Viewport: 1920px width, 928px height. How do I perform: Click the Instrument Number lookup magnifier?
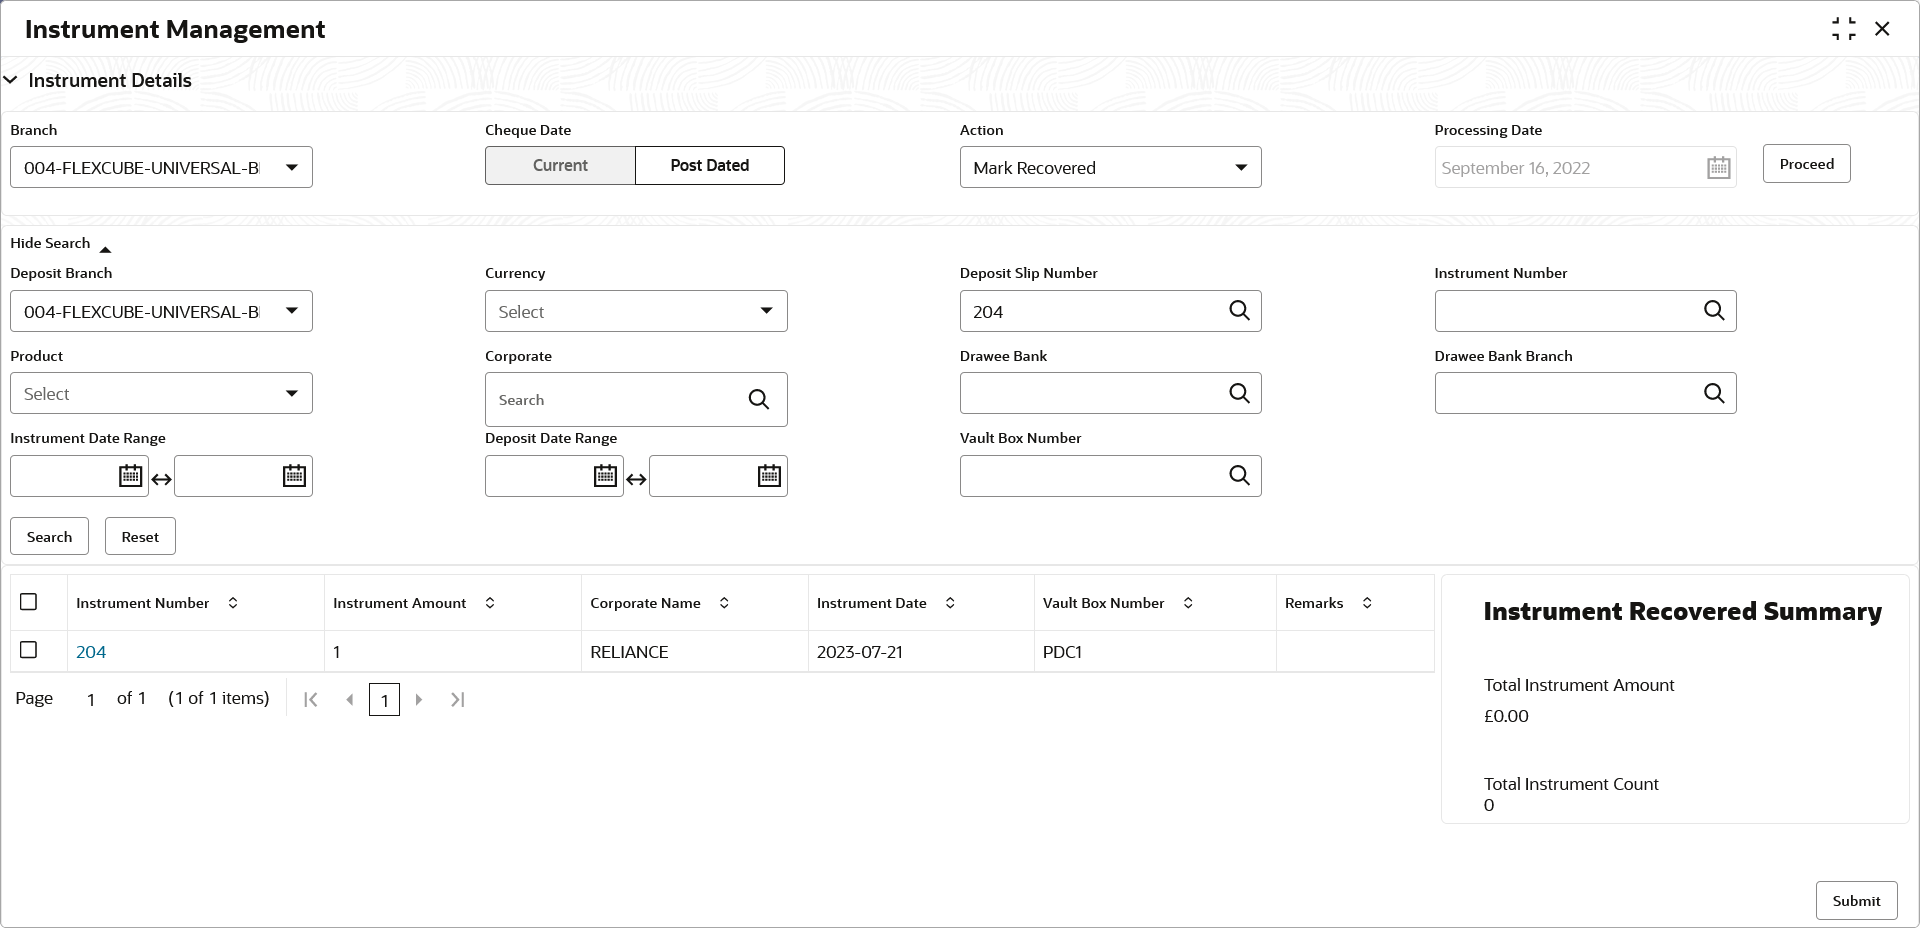coord(1714,311)
